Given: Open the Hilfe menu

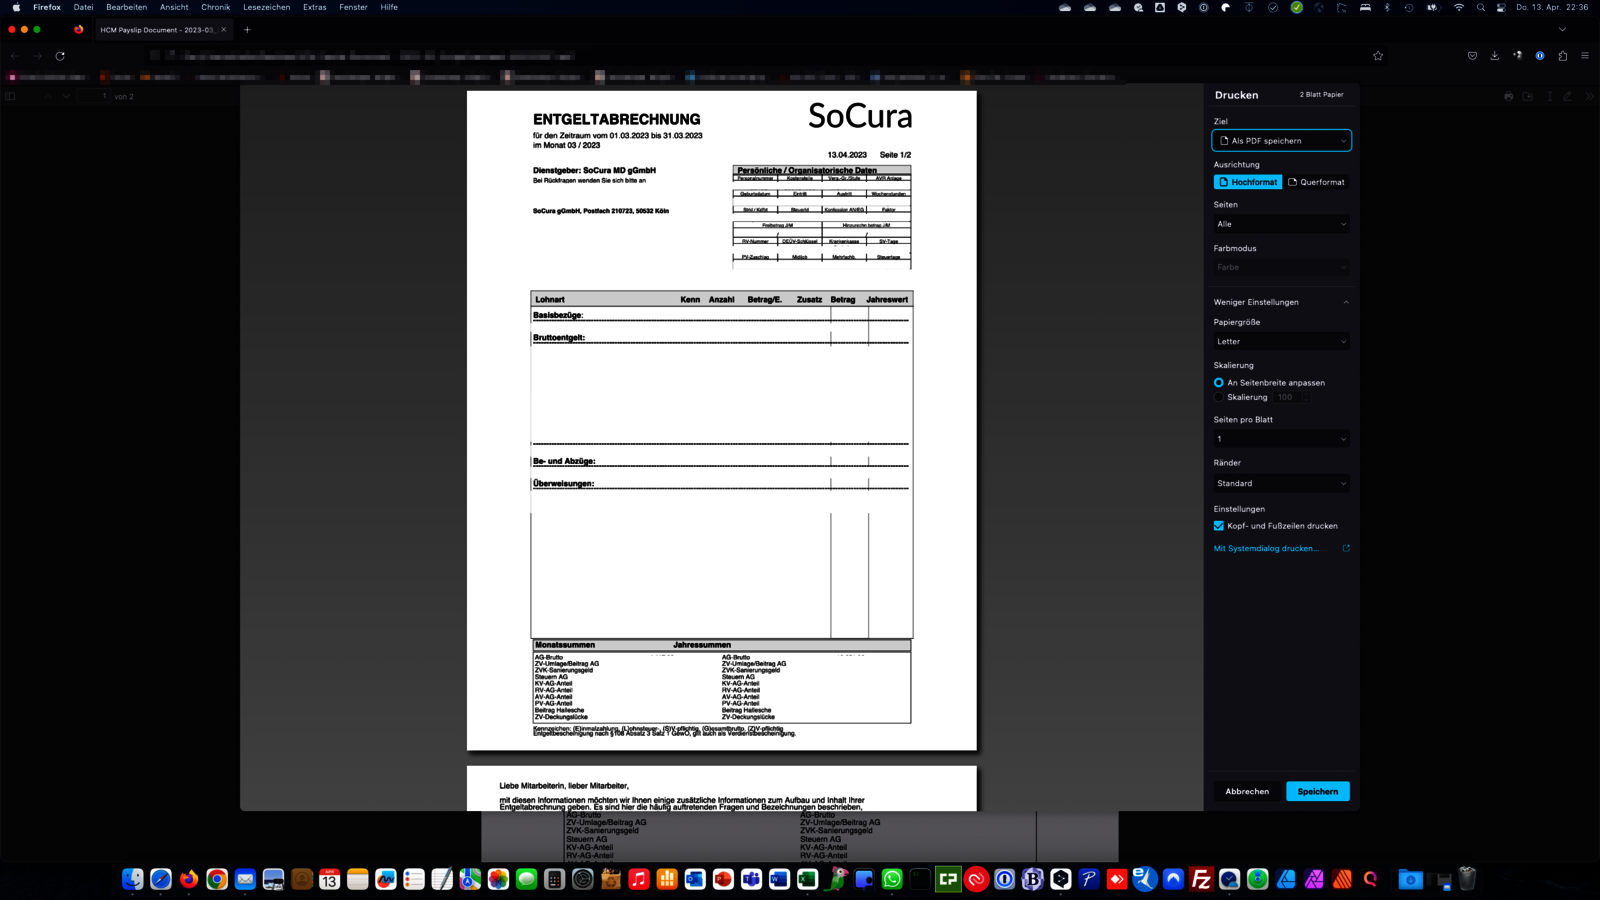Looking at the screenshot, I should point(389,7).
